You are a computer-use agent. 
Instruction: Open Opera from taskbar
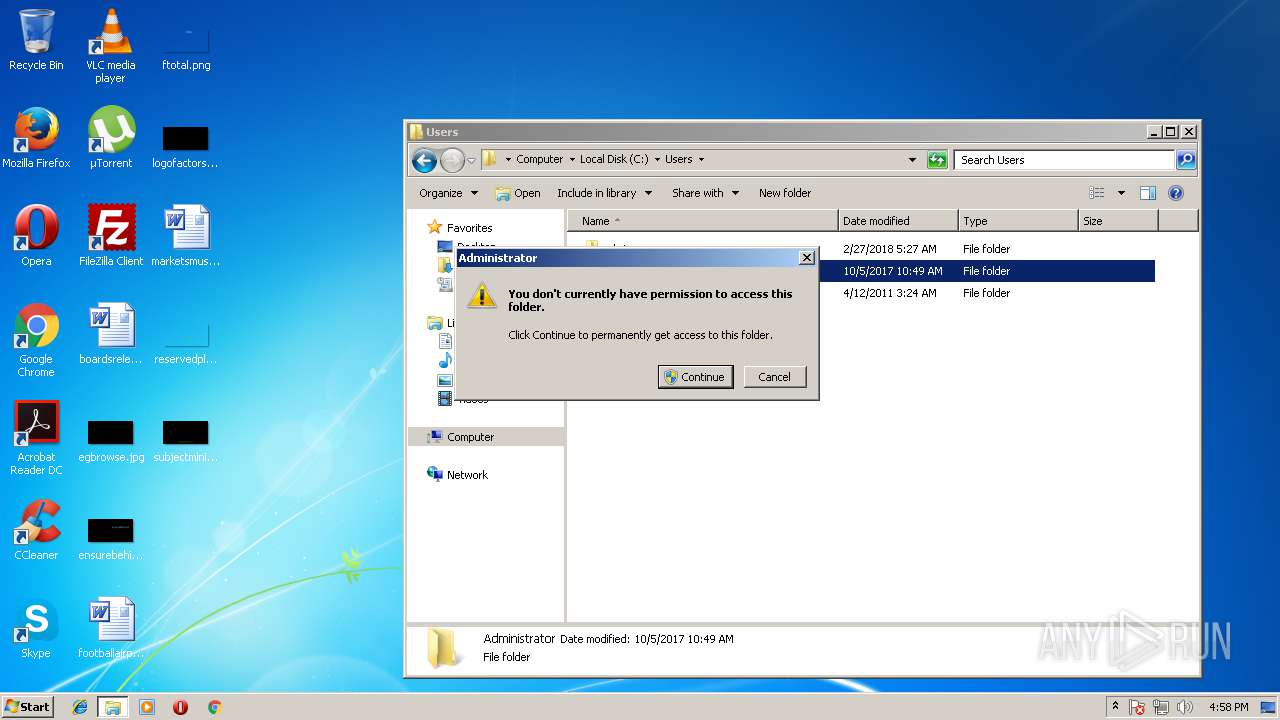[x=180, y=707]
